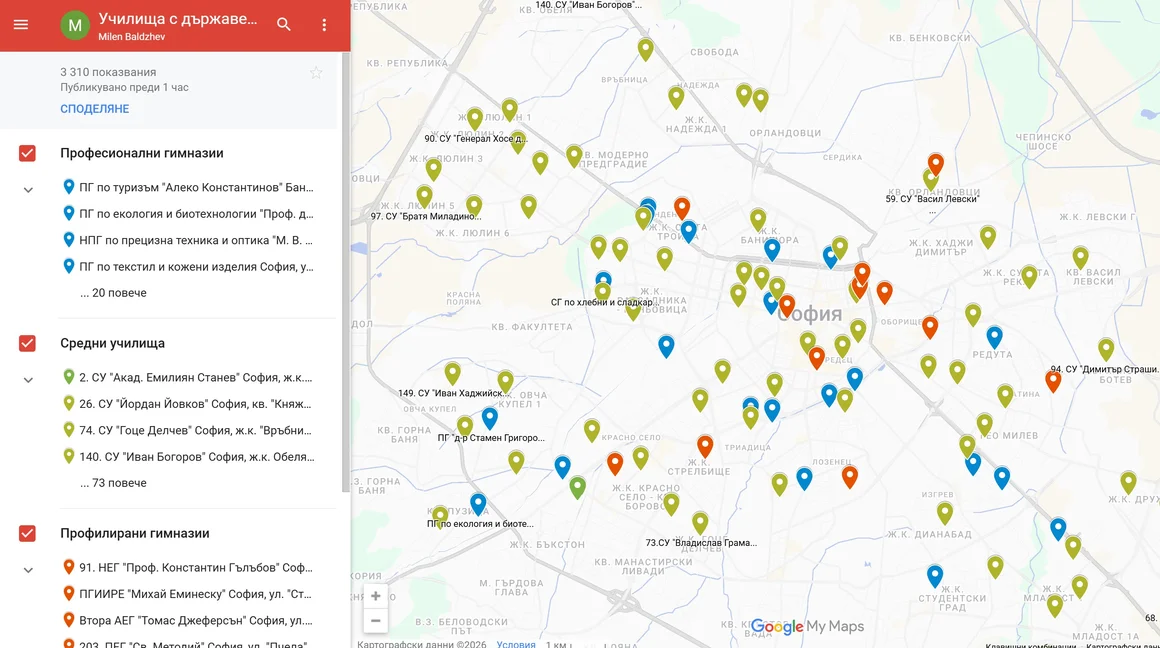Viewport: 1160px width, 648px height.
Task: Click the 94. СУ "Димитър Страши..." orange pin
Action: click(x=1053, y=381)
